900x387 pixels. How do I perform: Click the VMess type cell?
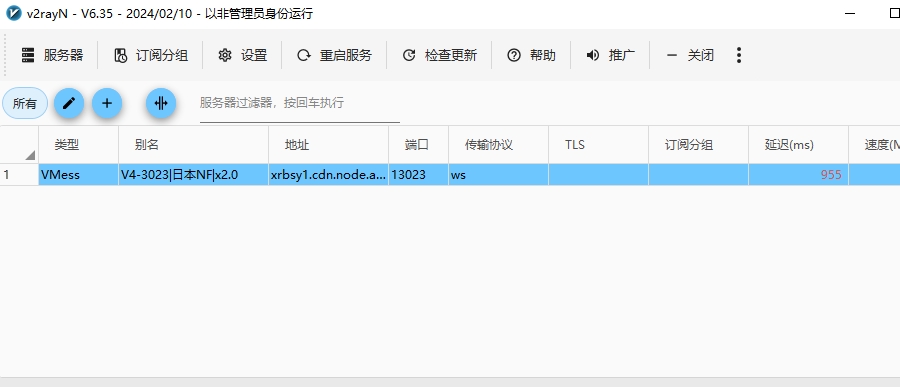click(79, 175)
